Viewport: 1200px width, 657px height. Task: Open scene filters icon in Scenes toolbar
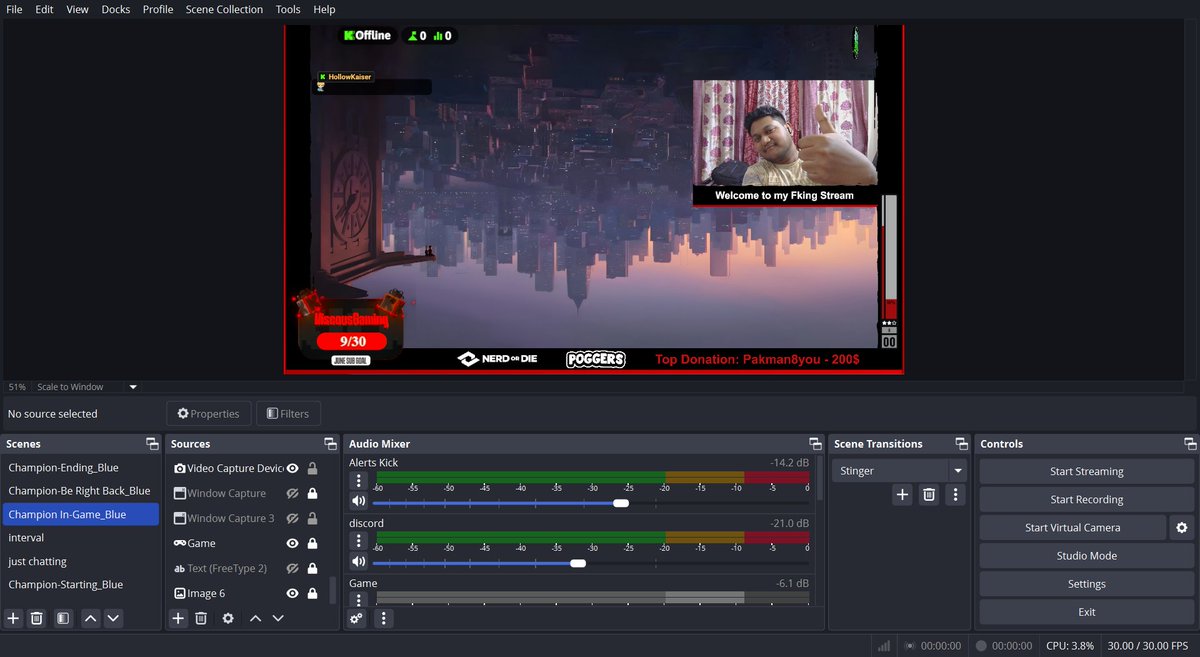pyautogui.click(x=63, y=619)
